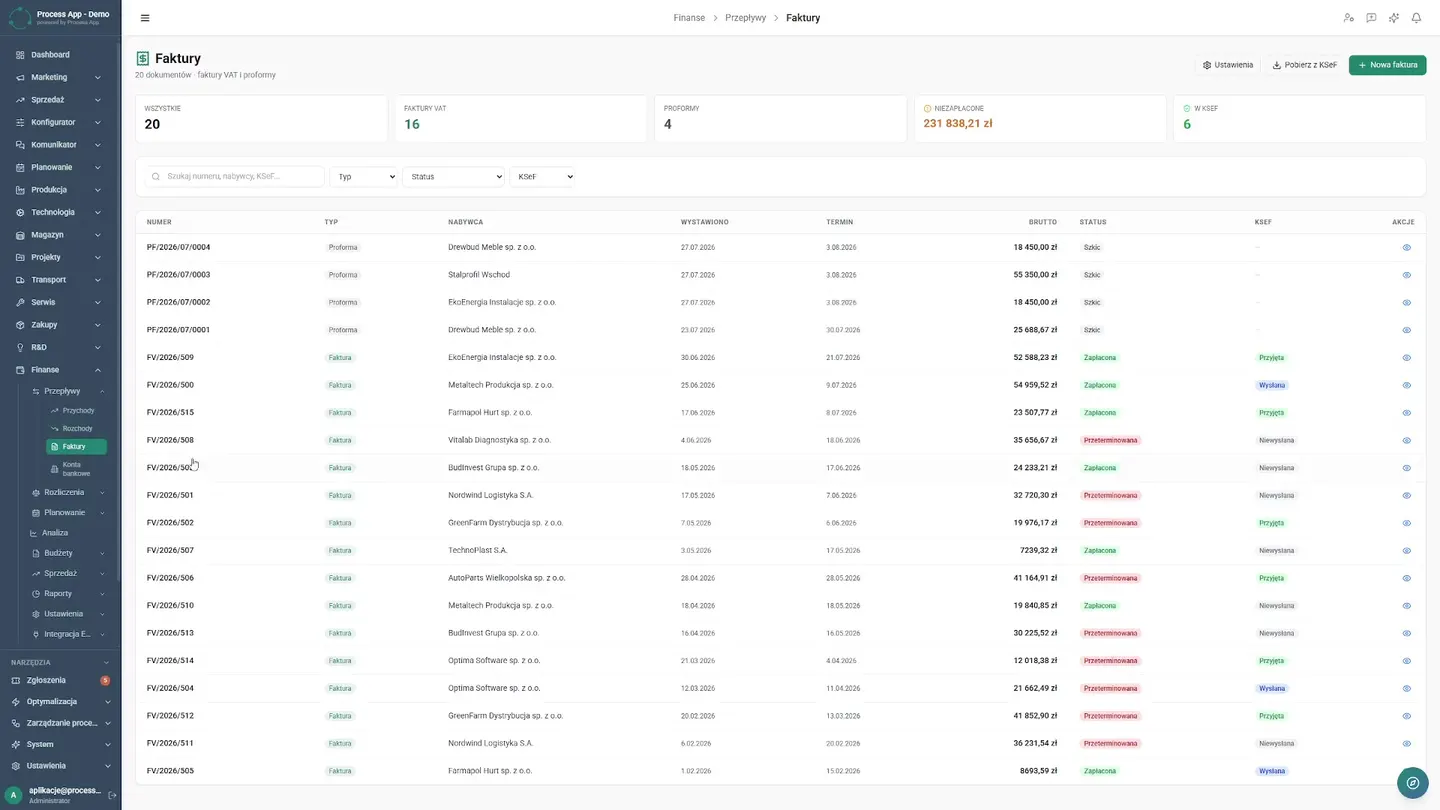1440x810 pixels.
Task: Click the Projekty sidebar icon
Action: pos(20,257)
